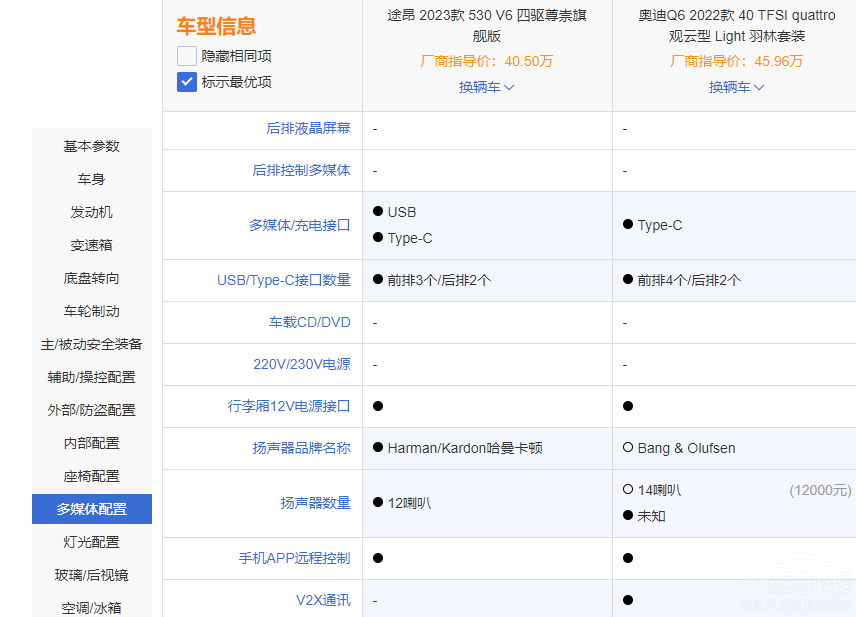Go to 车身 section
Image resolution: width=856 pixels, height=617 pixels.
pos(92,179)
